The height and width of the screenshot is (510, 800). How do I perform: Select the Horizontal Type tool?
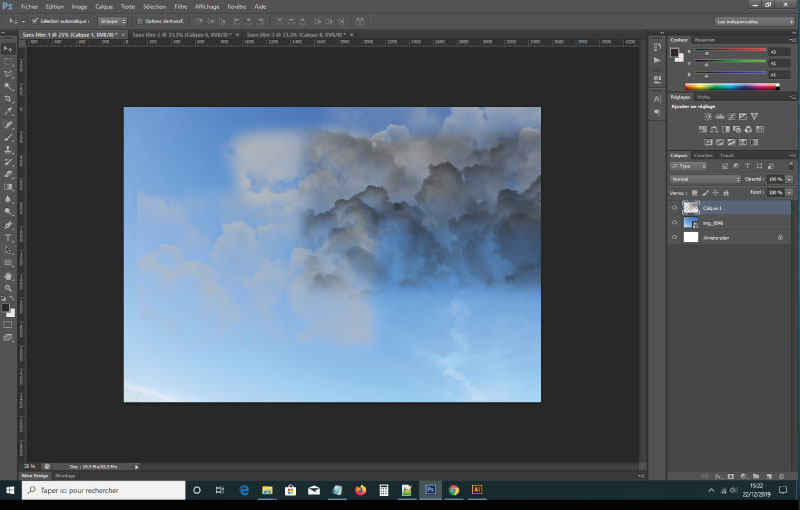point(8,237)
